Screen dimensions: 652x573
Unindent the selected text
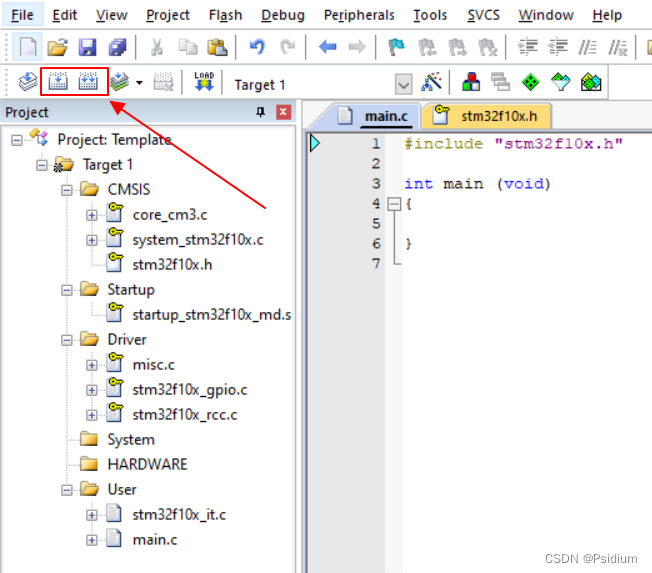tap(558, 47)
